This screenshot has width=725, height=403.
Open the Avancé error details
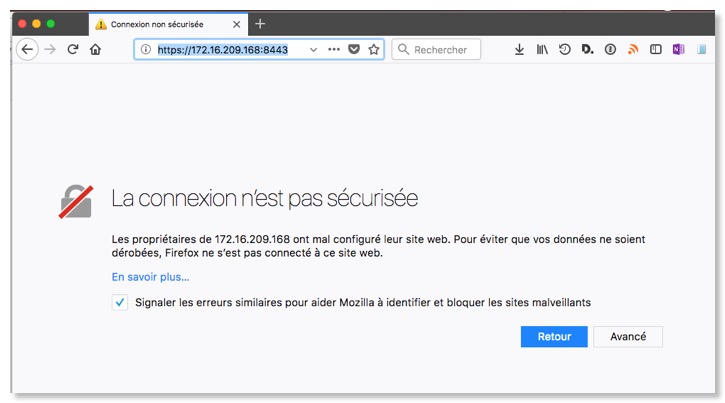pyautogui.click(x=628, y=337)
